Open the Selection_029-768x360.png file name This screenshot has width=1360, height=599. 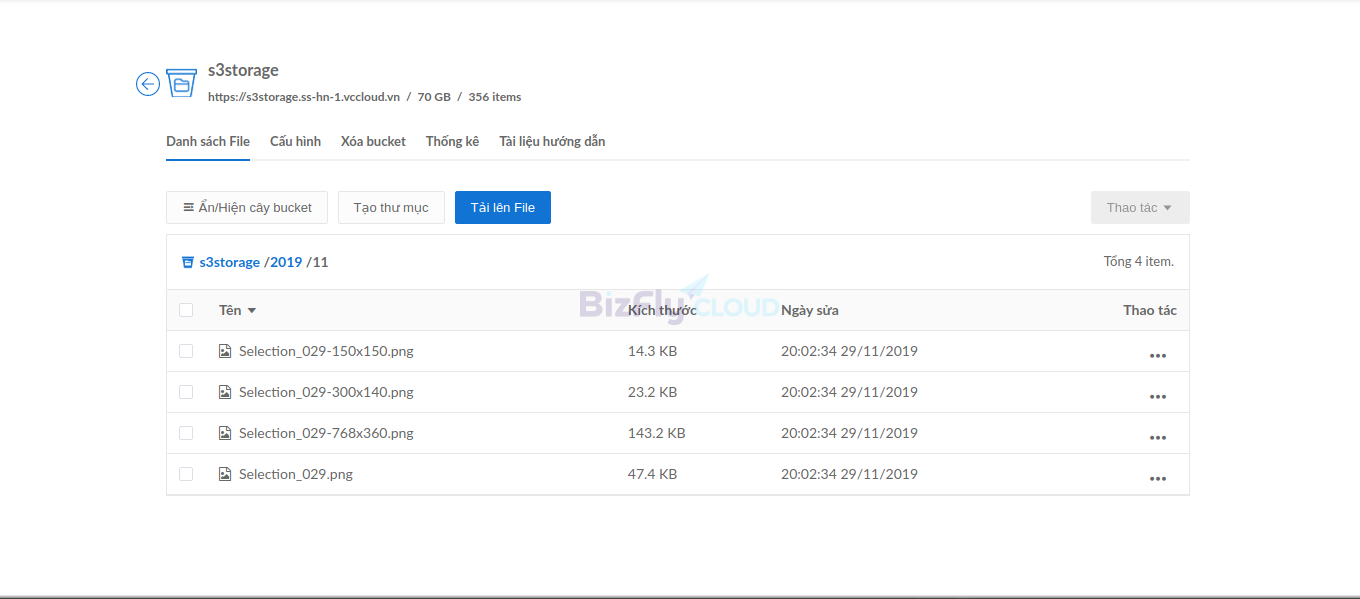pos(326,433)
